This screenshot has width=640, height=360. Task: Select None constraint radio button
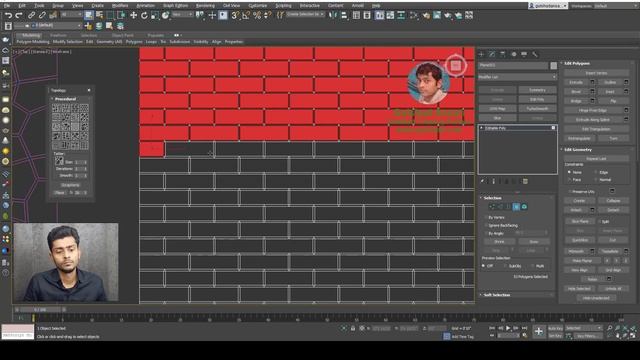click(x=569, y=172)
